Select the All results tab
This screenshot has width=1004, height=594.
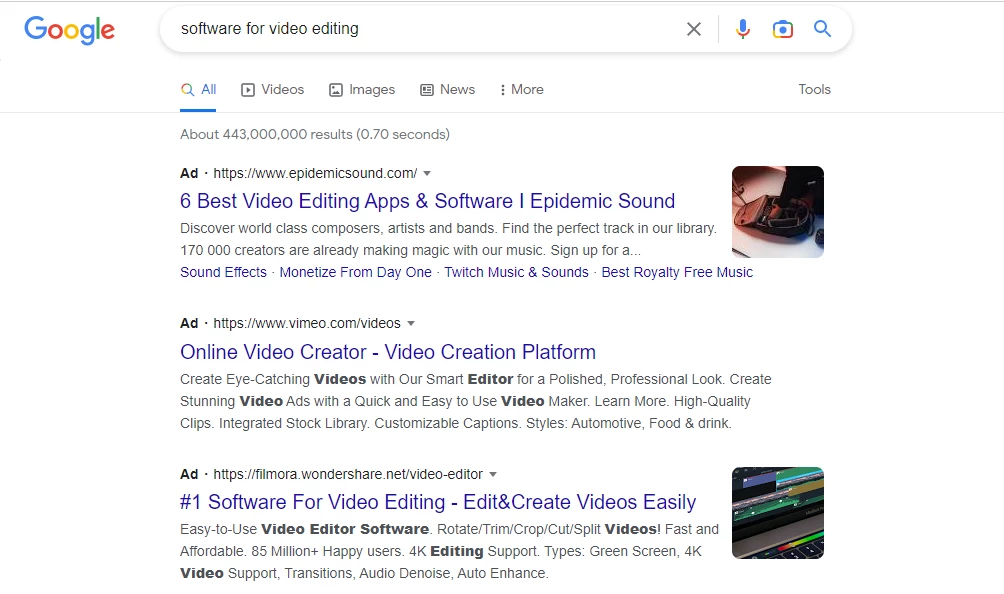198,90
